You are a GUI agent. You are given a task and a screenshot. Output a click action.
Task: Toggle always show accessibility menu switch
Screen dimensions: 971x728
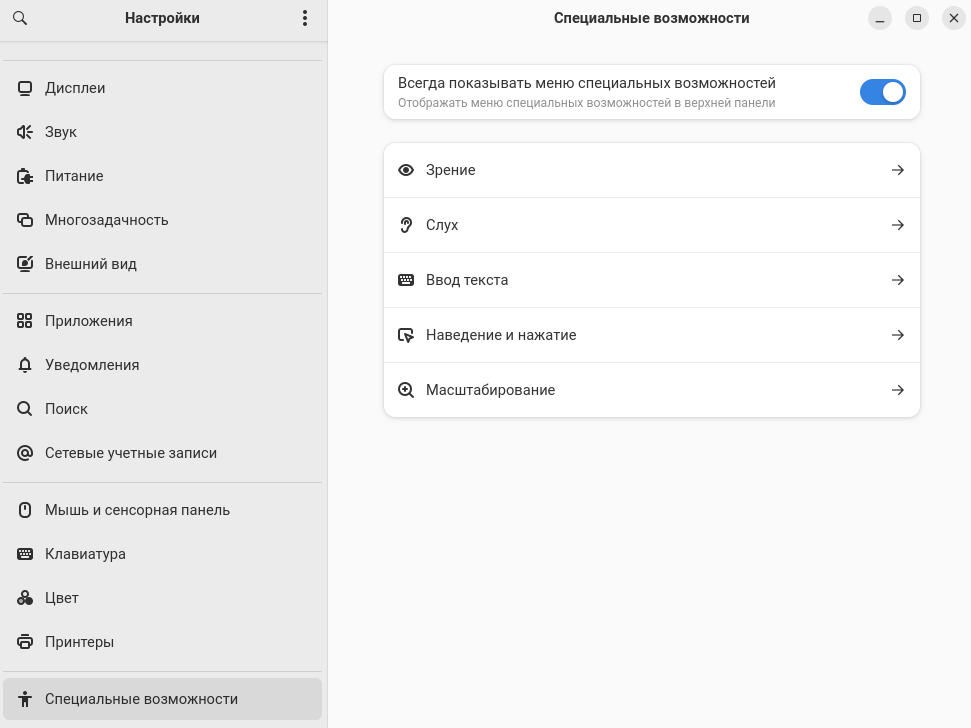click(882, 92)
